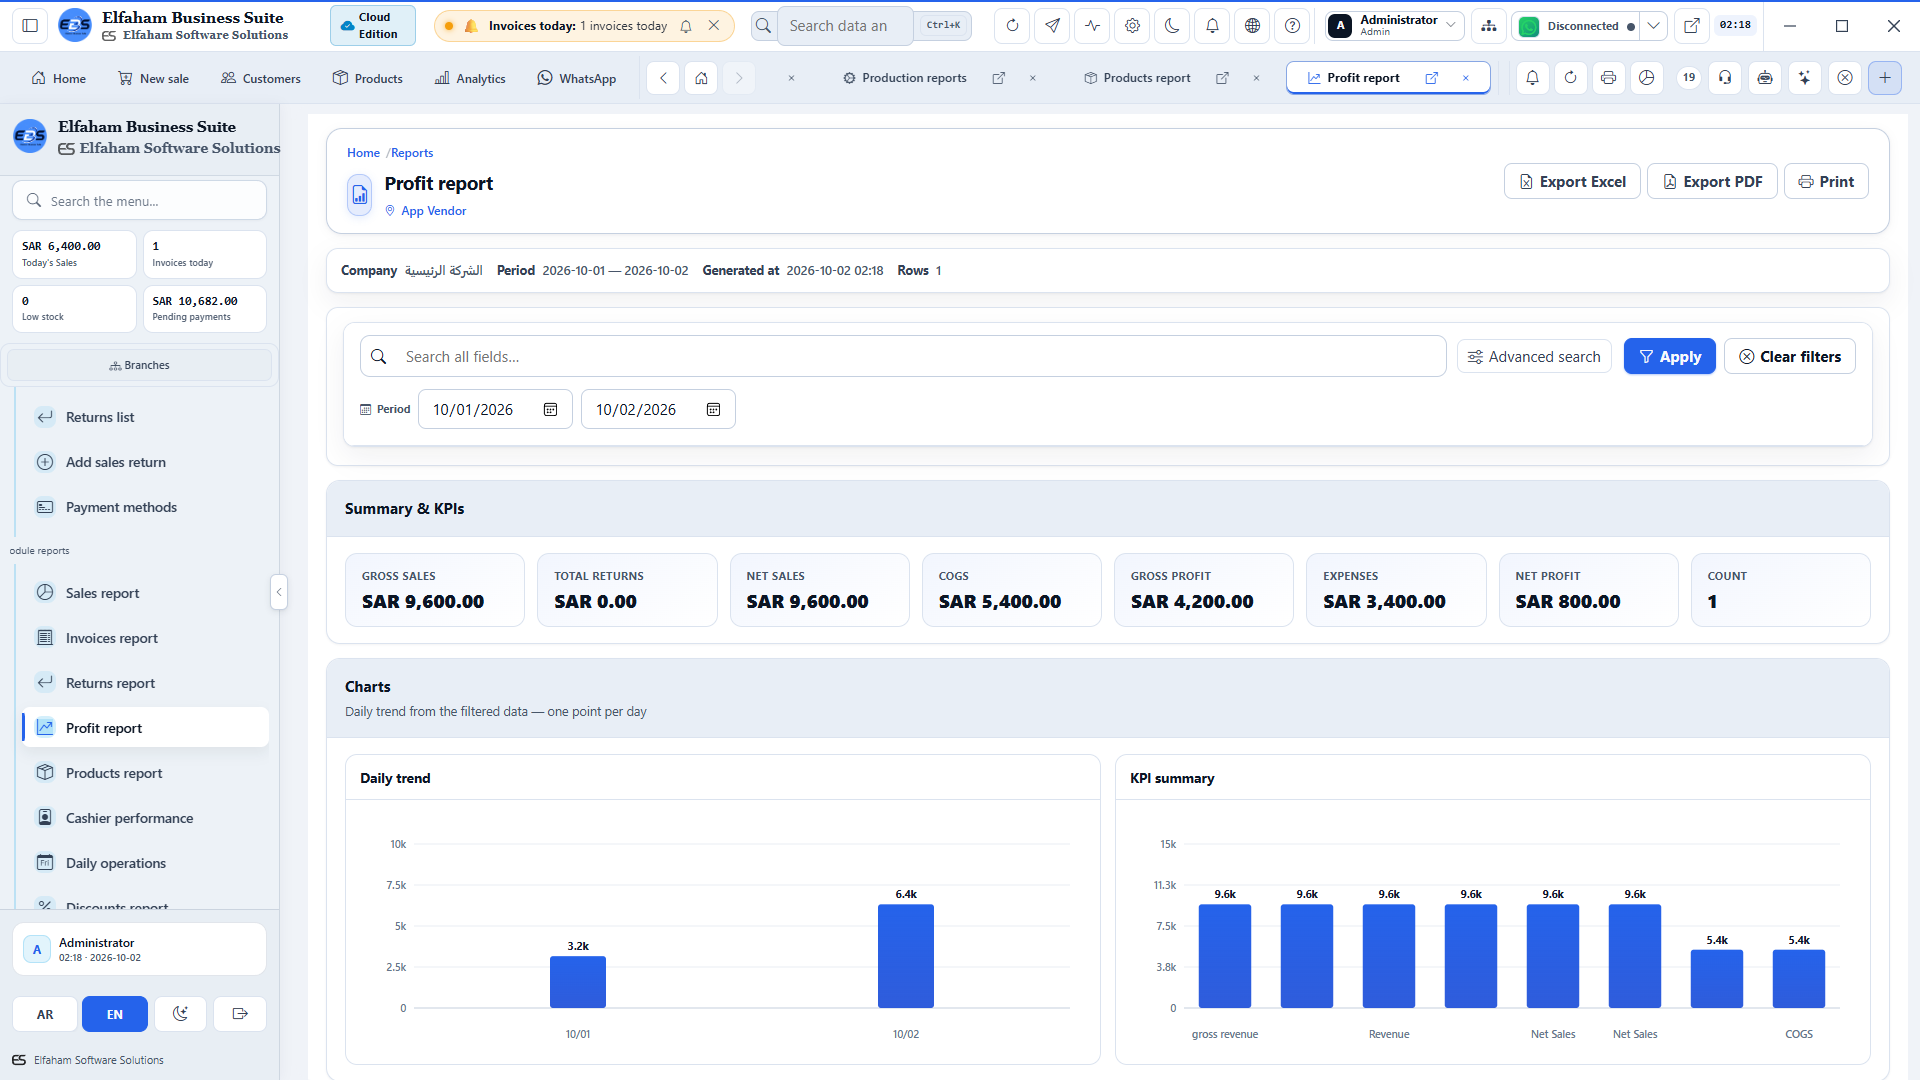The image size is (1920, 1080).
Task: Open Advanced search options
Action: pos(1534,357)
